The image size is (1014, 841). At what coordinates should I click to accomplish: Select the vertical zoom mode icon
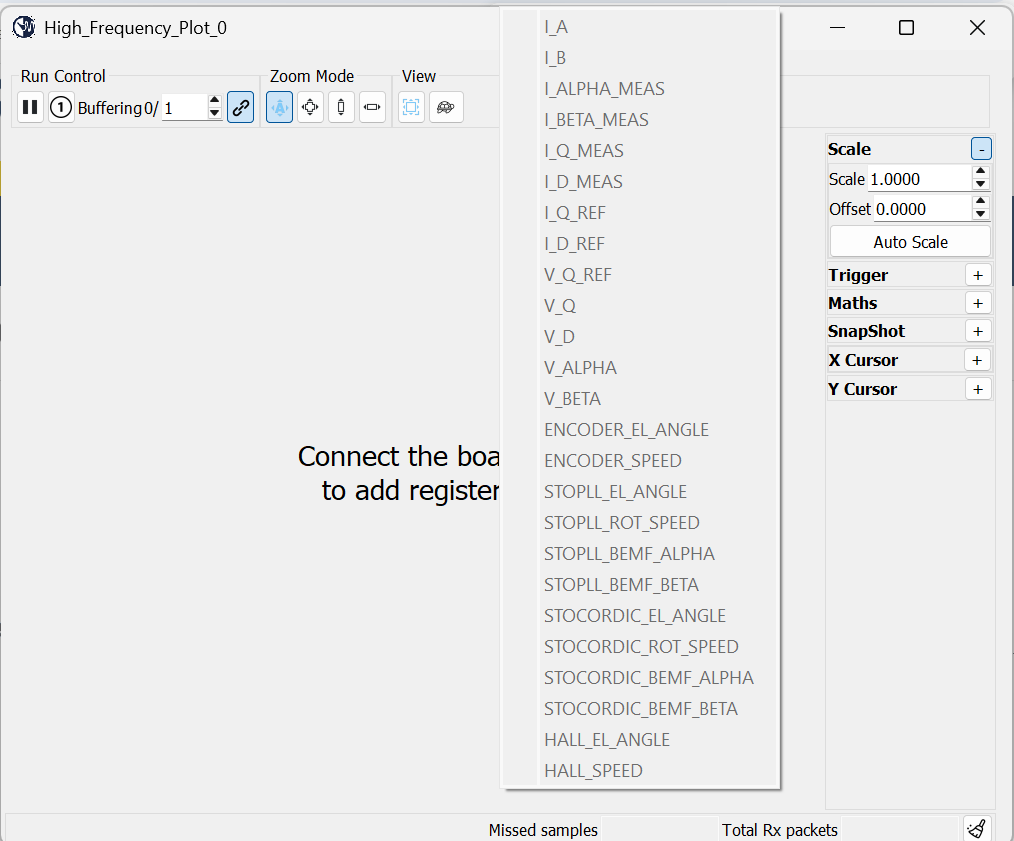pos(341,107)
